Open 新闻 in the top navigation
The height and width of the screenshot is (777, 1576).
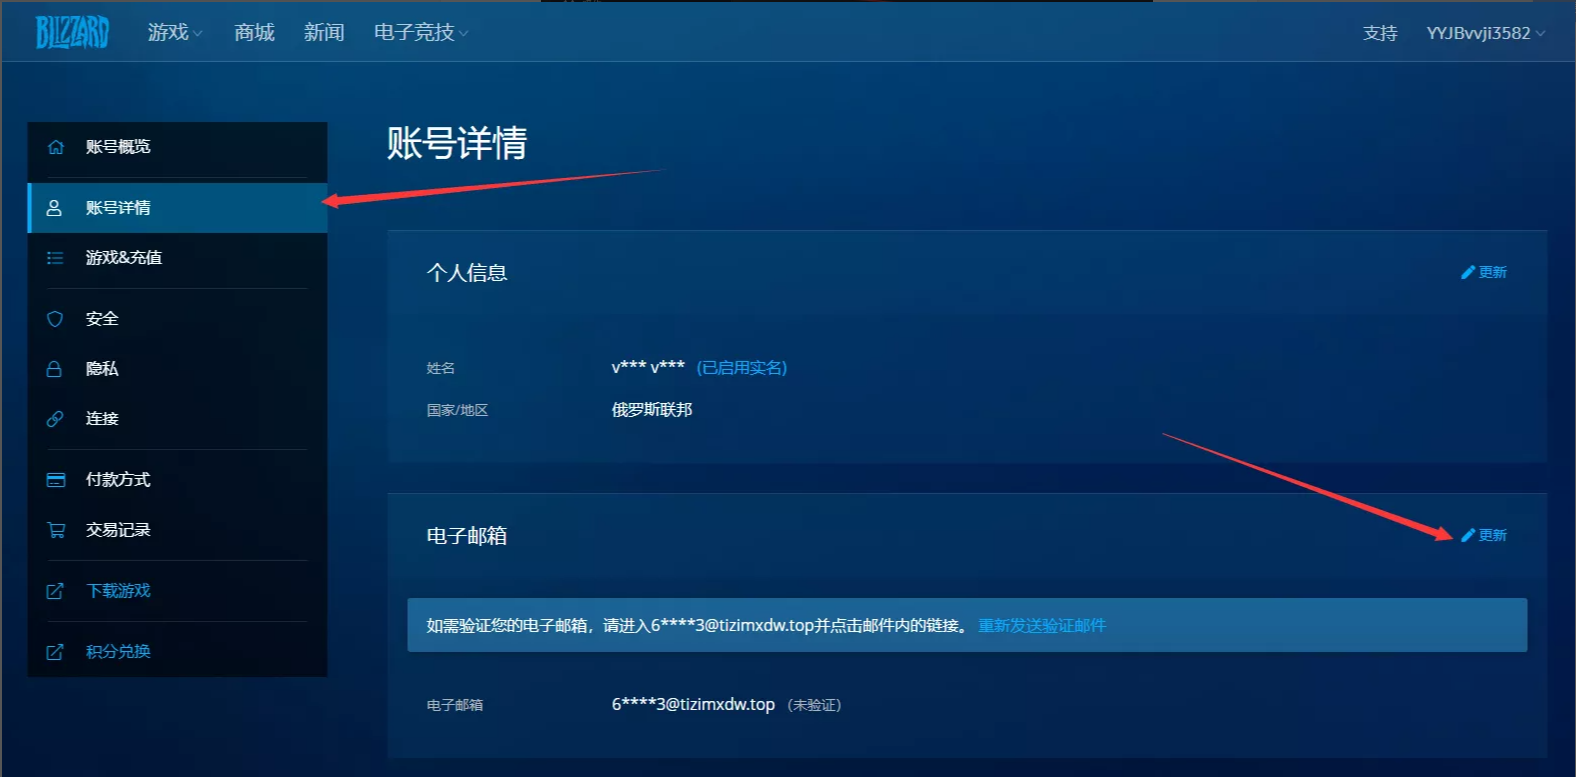(324, 33)
